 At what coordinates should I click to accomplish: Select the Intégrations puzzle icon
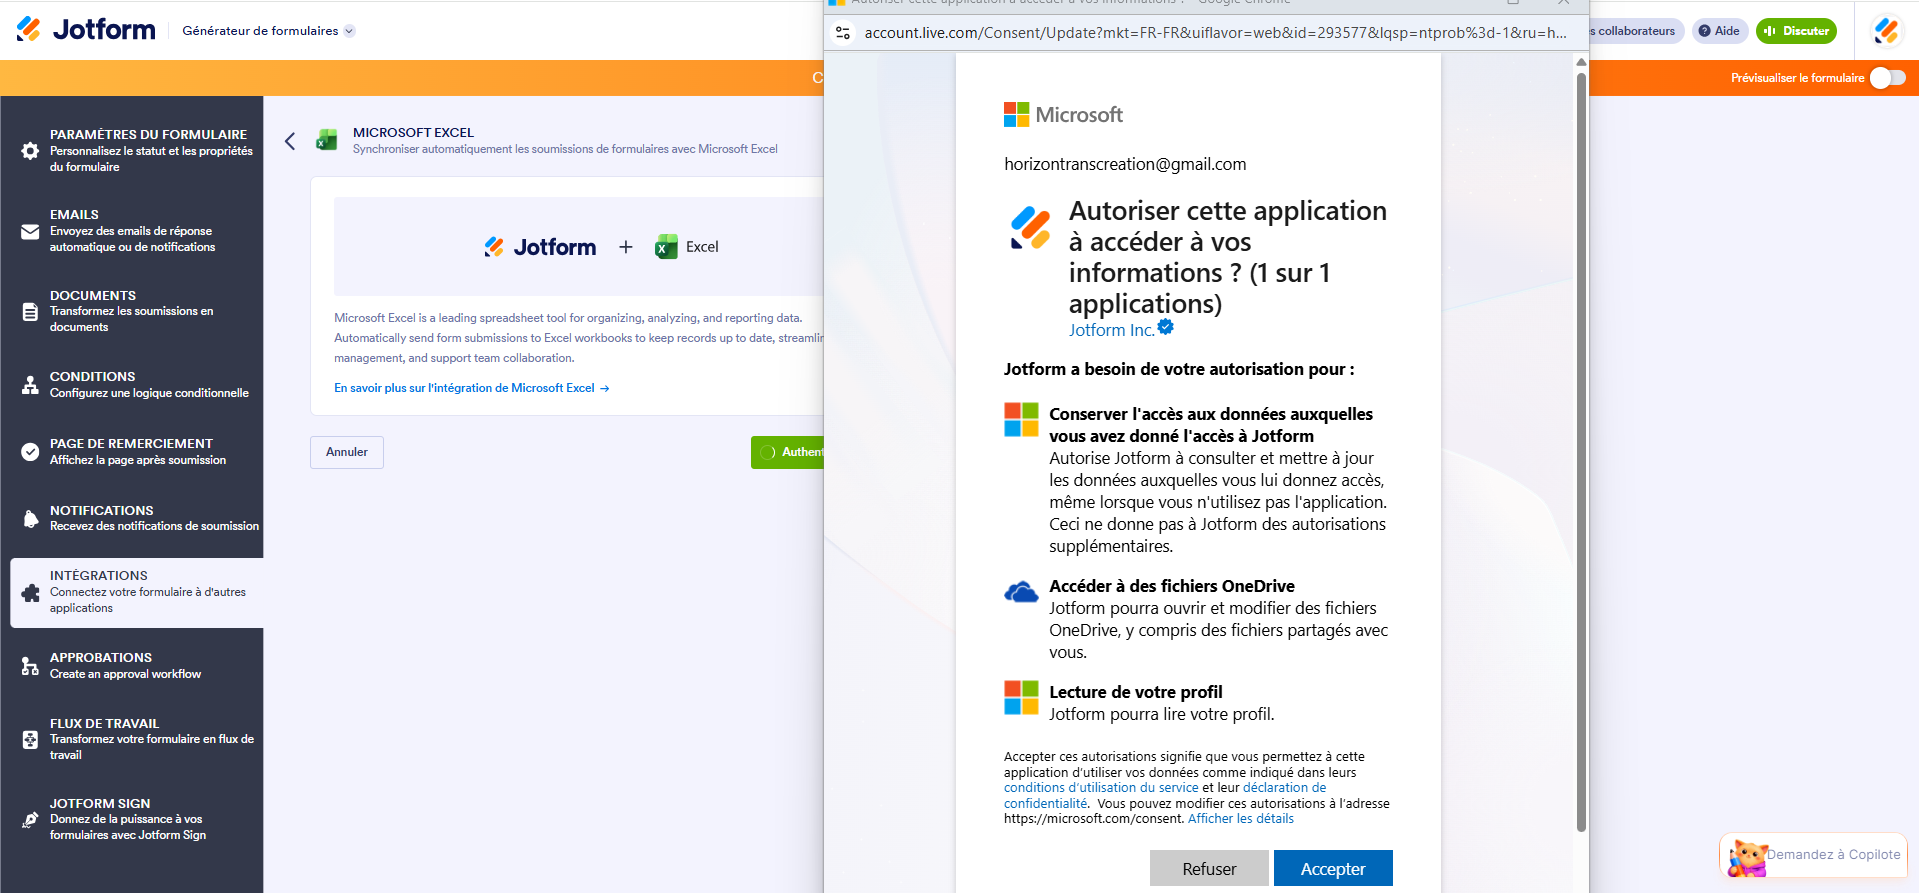tap(30, 592)
